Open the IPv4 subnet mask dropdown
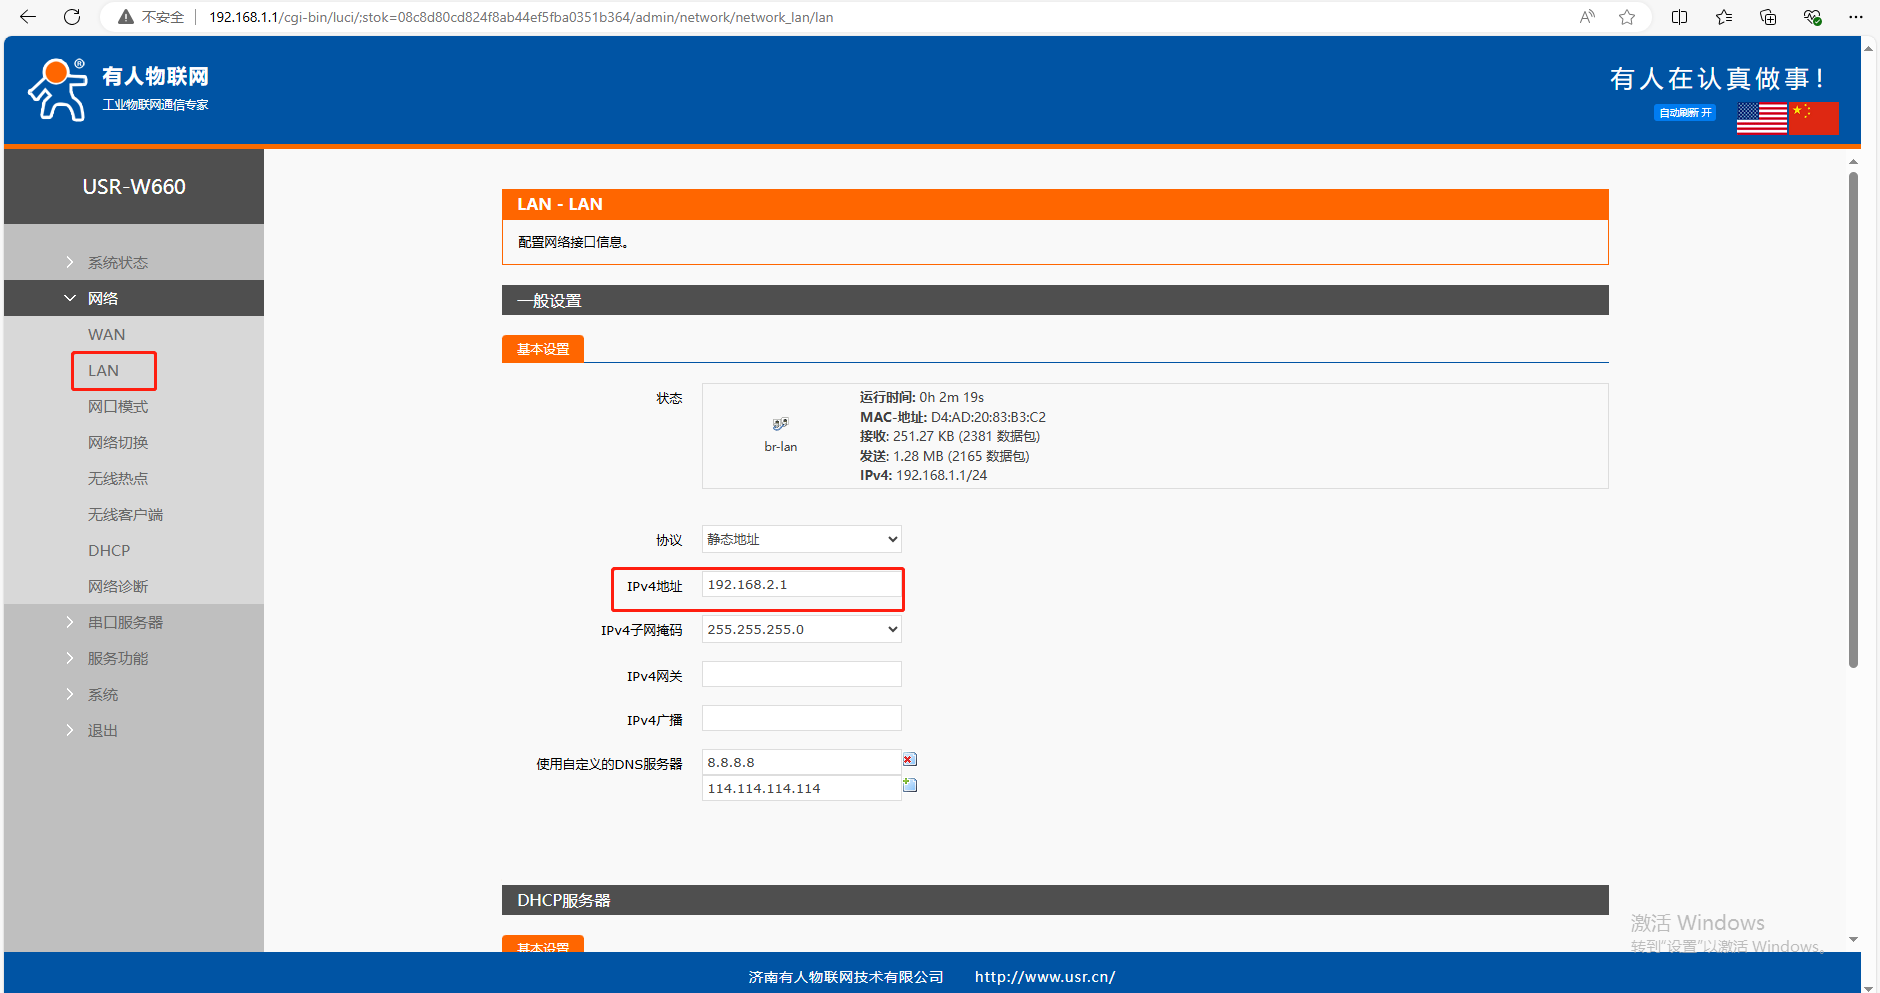 (x=801, y=629)
